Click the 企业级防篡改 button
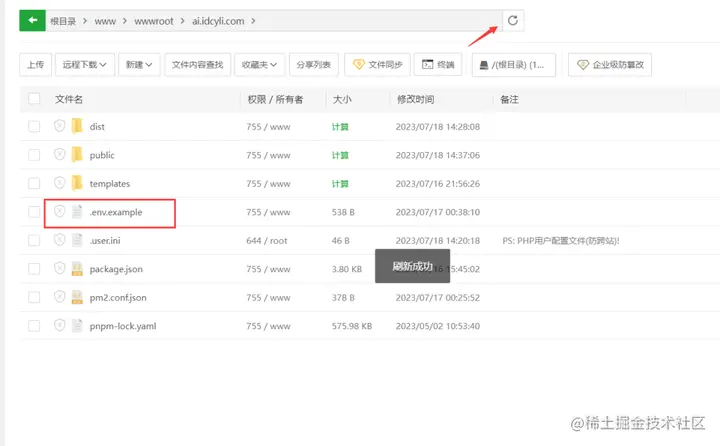 pyautogui.click(x=610, y=64)
